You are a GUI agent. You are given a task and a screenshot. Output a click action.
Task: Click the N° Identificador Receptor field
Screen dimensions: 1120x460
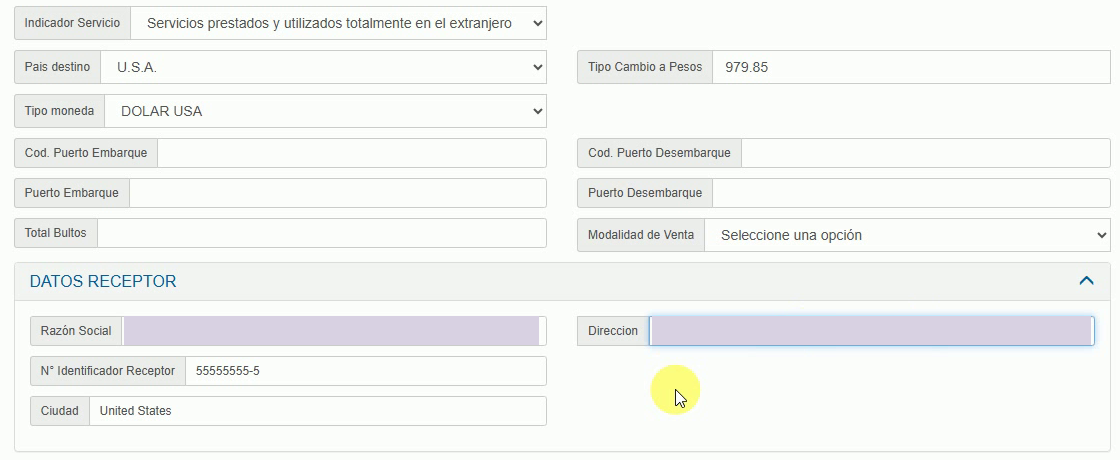tap(366, 371)
